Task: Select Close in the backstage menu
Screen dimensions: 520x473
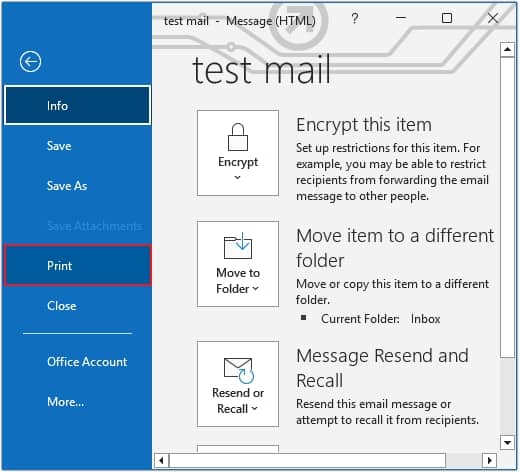Action: click(77, 306)
